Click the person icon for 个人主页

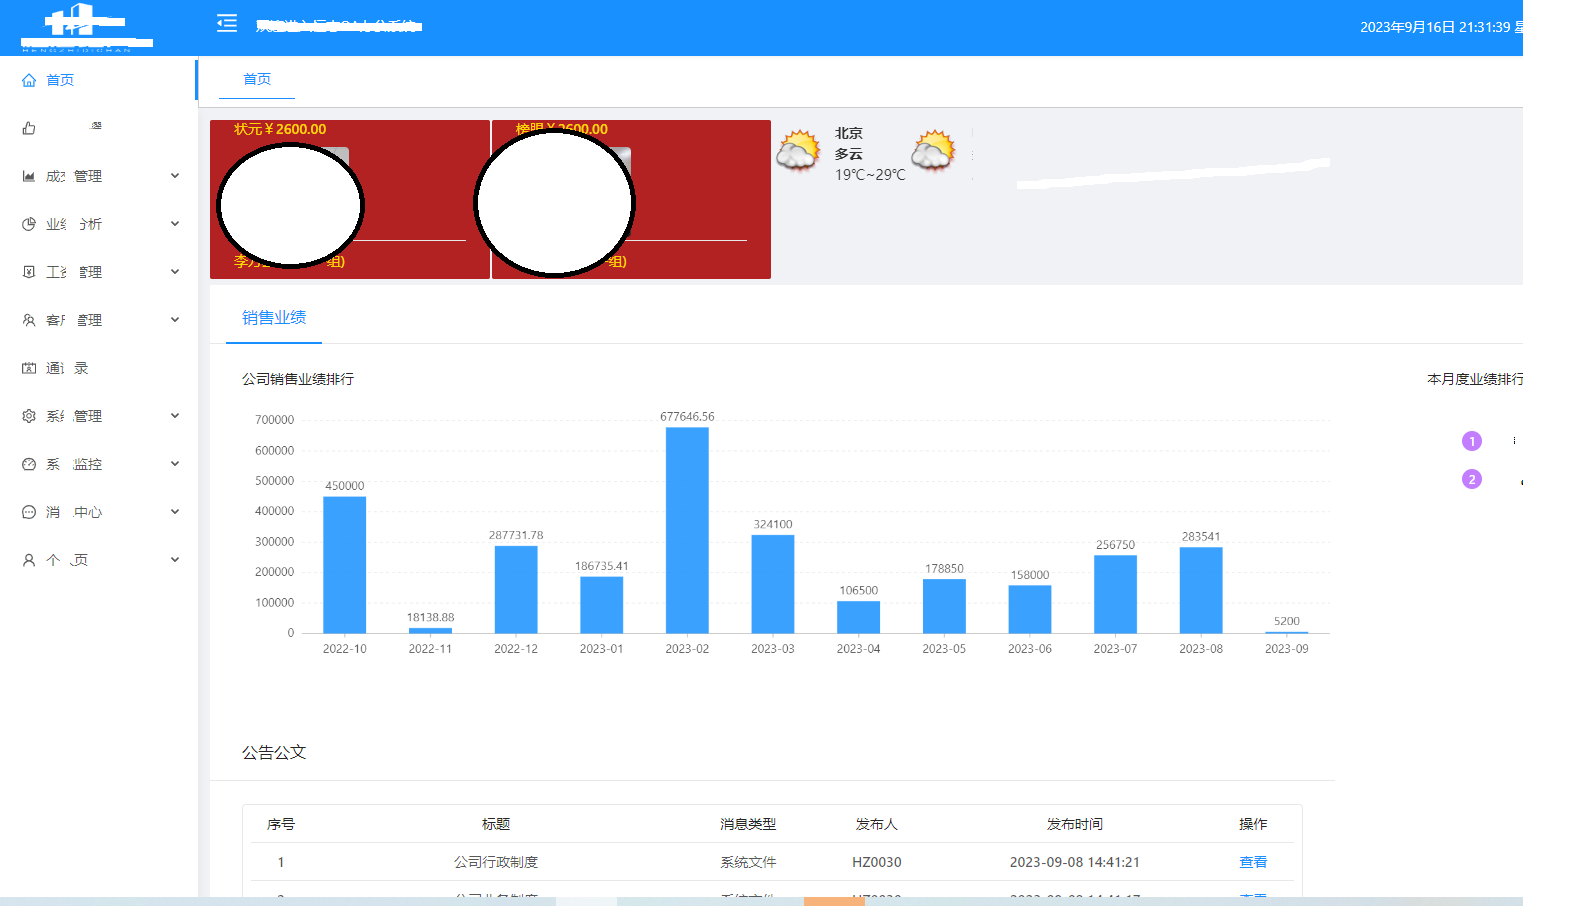[x=29, y=560]
